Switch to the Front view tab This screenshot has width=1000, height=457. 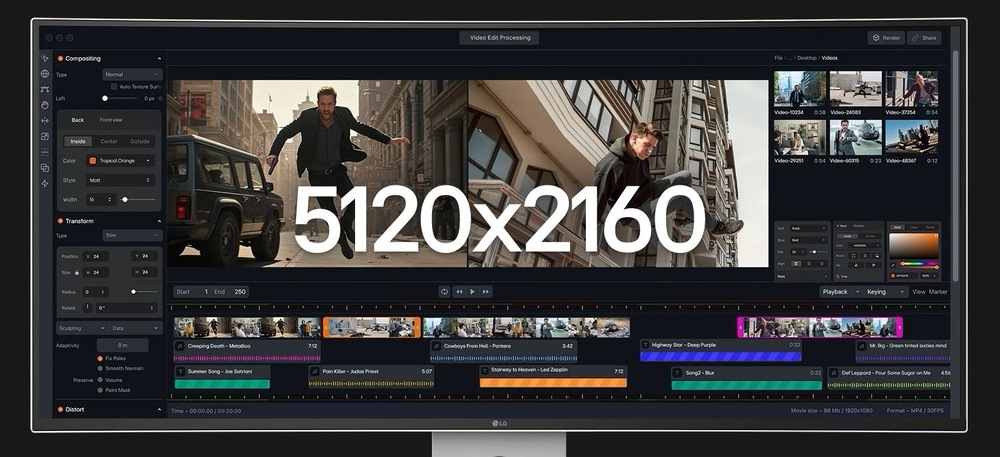(x=111, y=120)
